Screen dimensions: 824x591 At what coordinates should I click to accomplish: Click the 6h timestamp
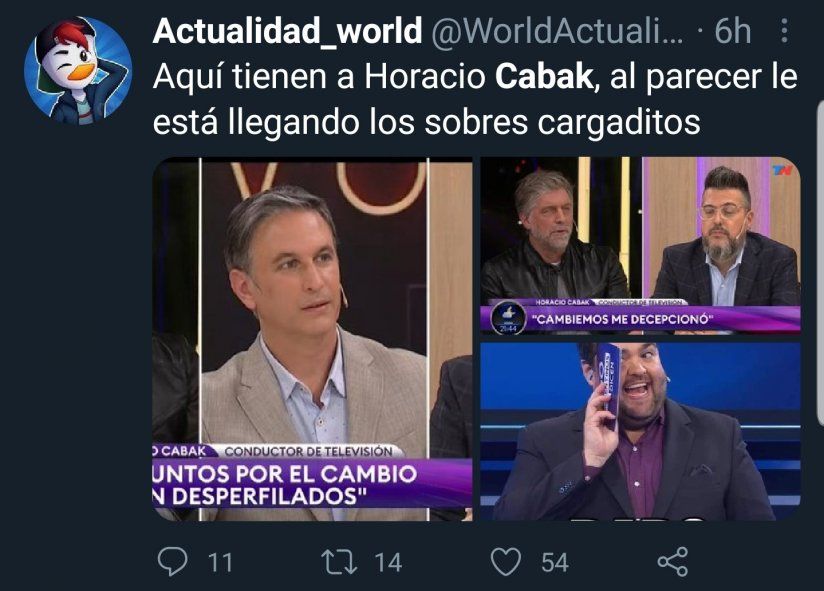coord(733,31)
